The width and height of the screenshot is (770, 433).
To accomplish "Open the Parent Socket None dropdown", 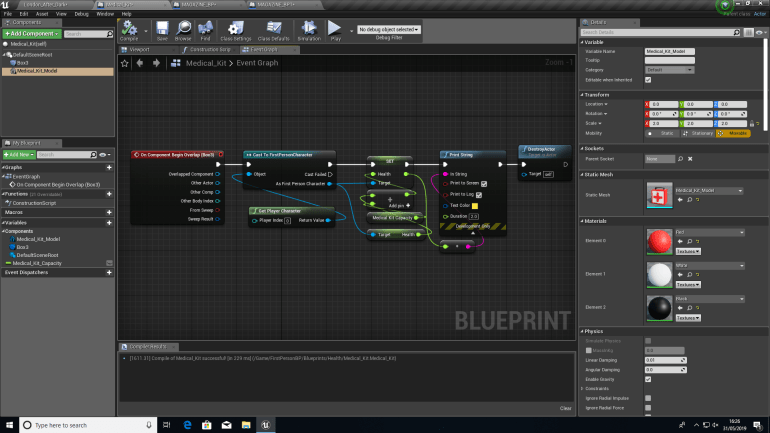I will [x=660, y=159].
